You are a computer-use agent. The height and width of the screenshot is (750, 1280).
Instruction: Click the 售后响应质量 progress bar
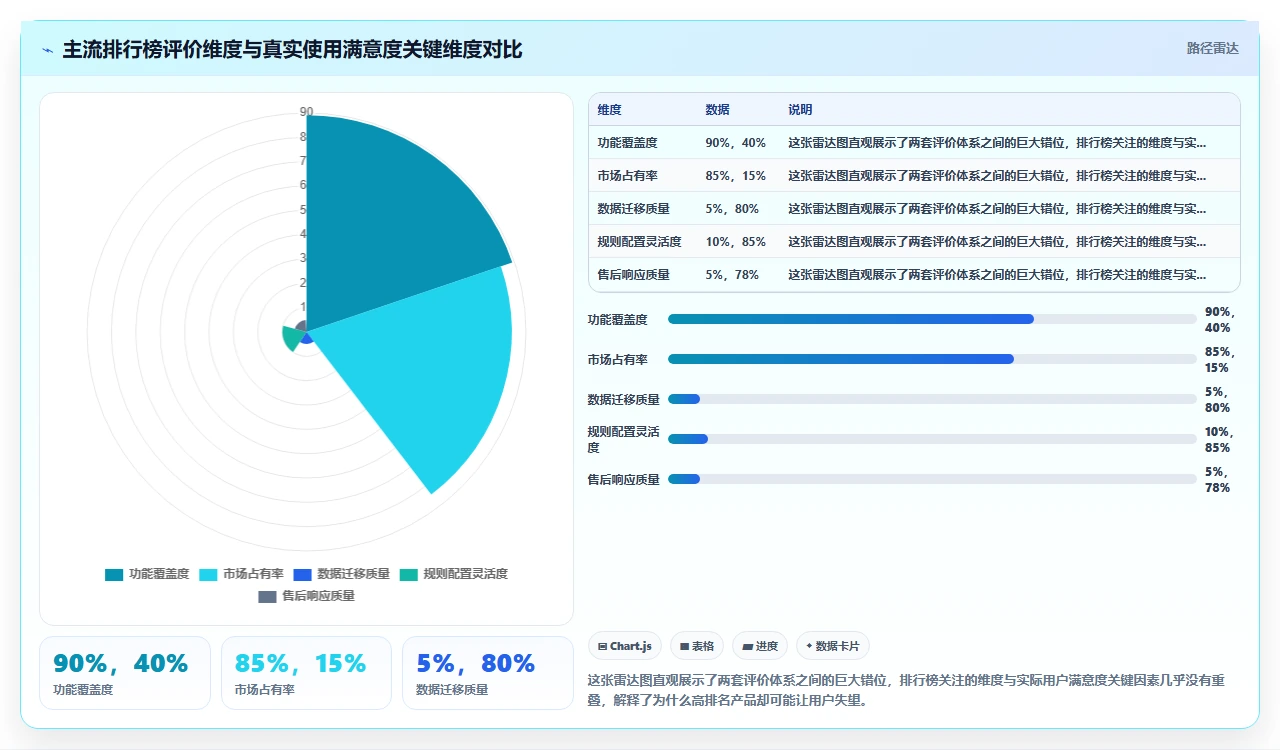(932, 479)
